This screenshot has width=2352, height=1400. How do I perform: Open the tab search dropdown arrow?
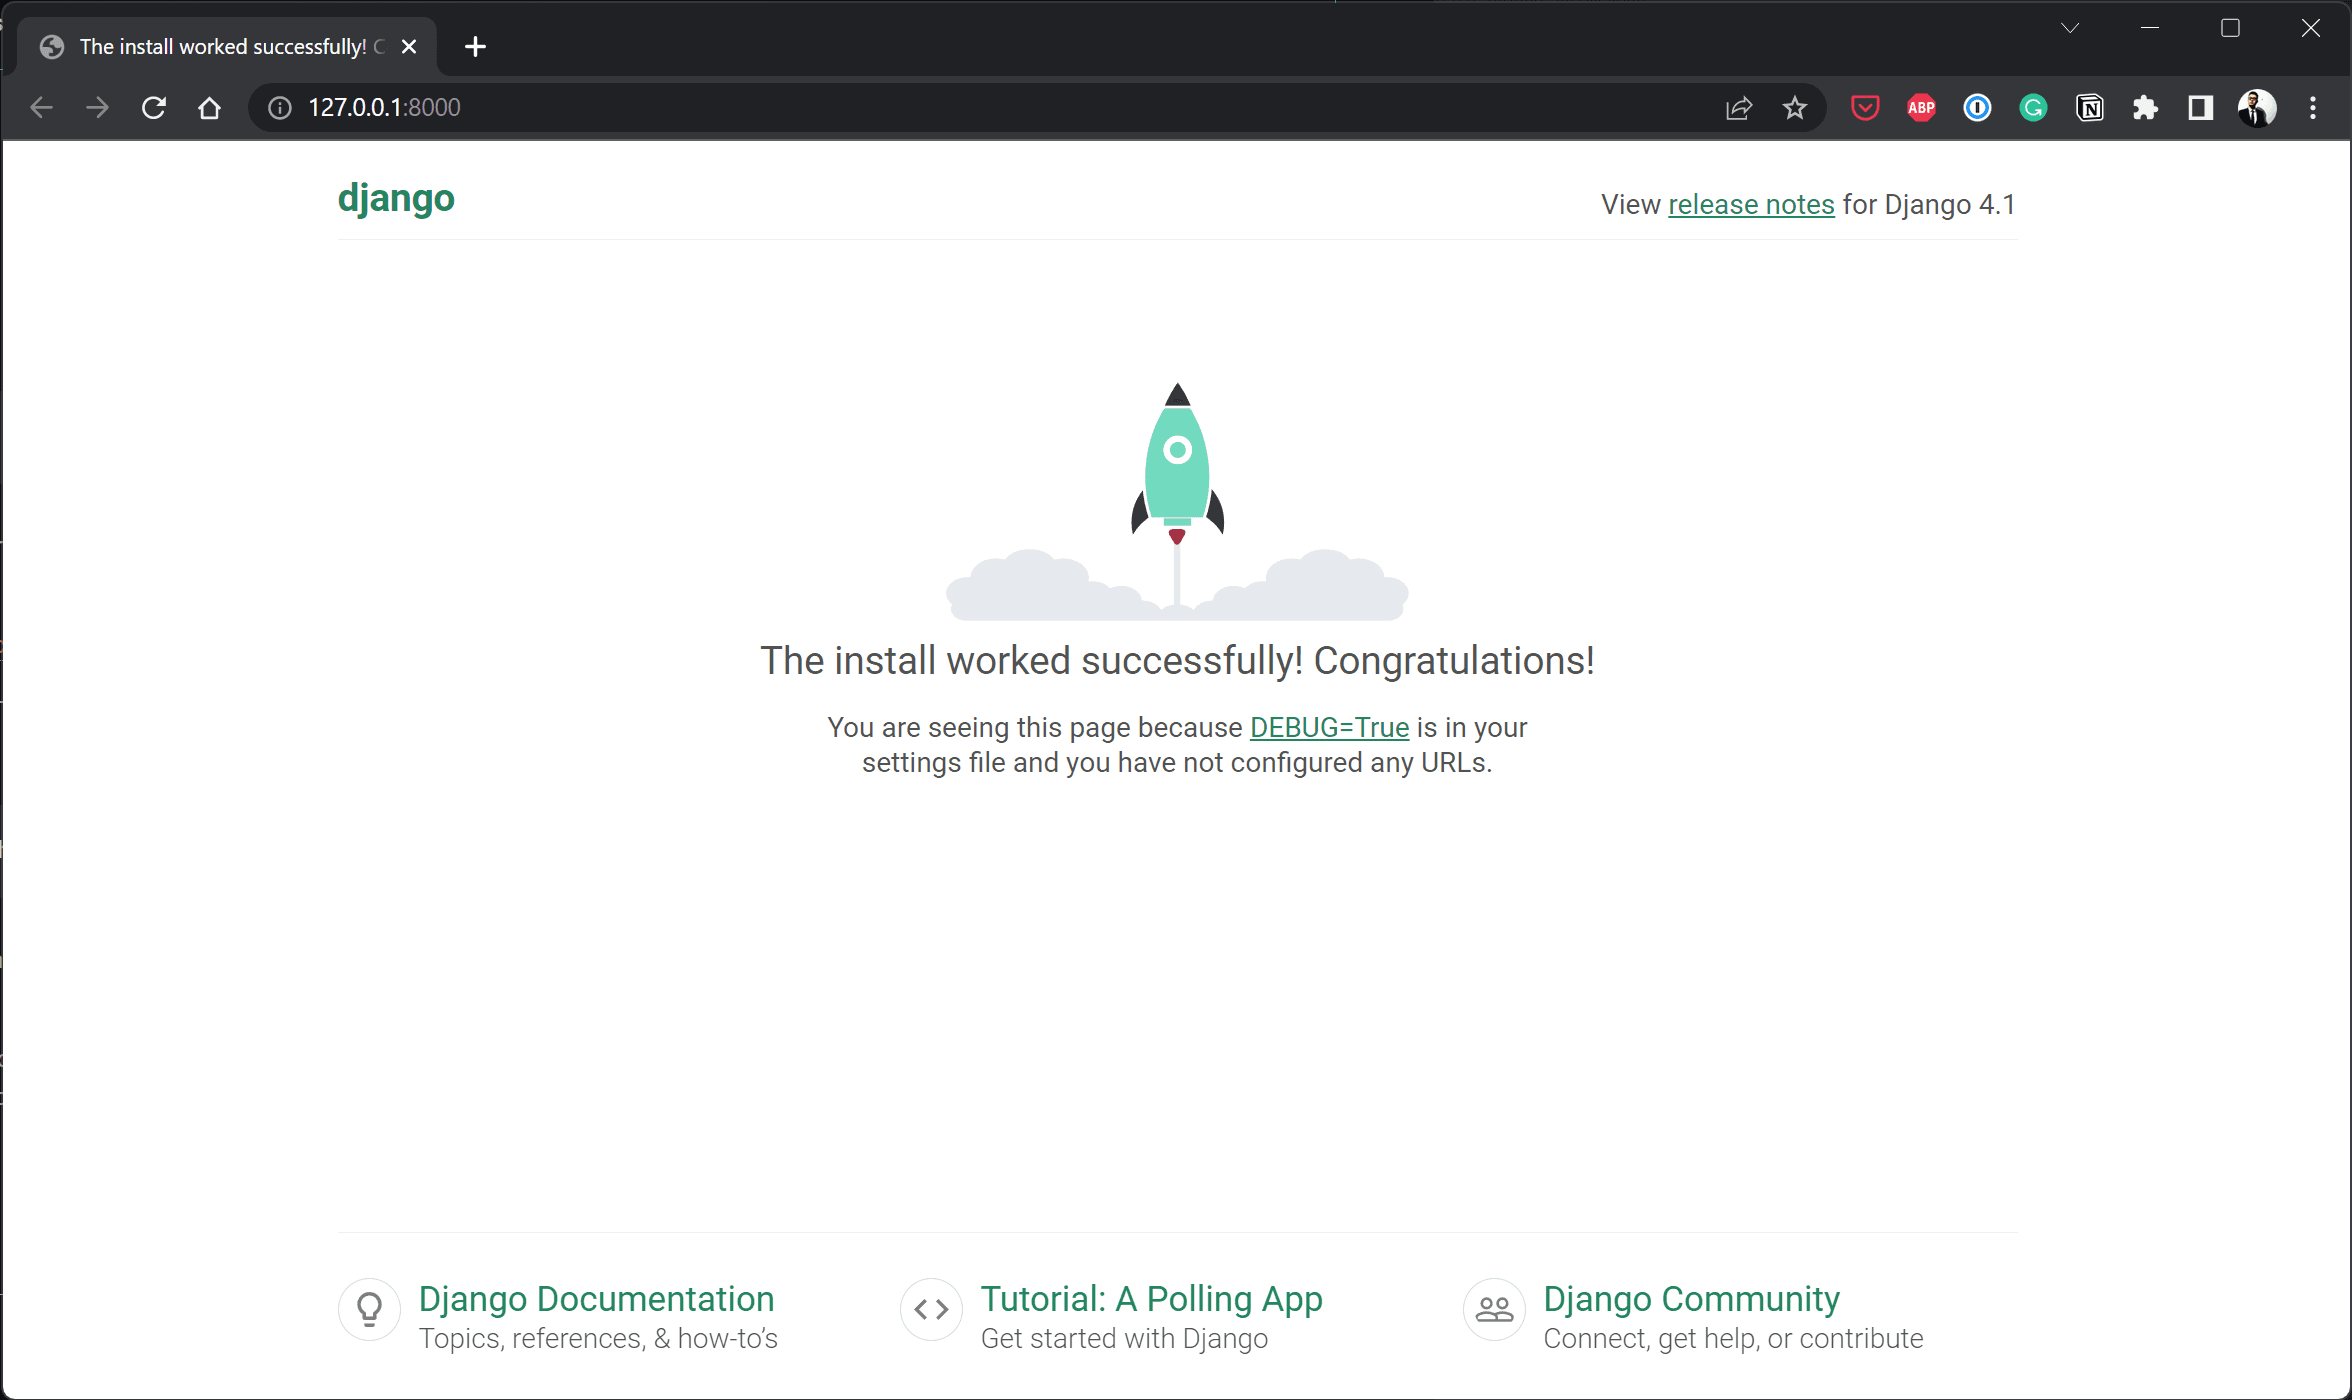click(2070, 27)
